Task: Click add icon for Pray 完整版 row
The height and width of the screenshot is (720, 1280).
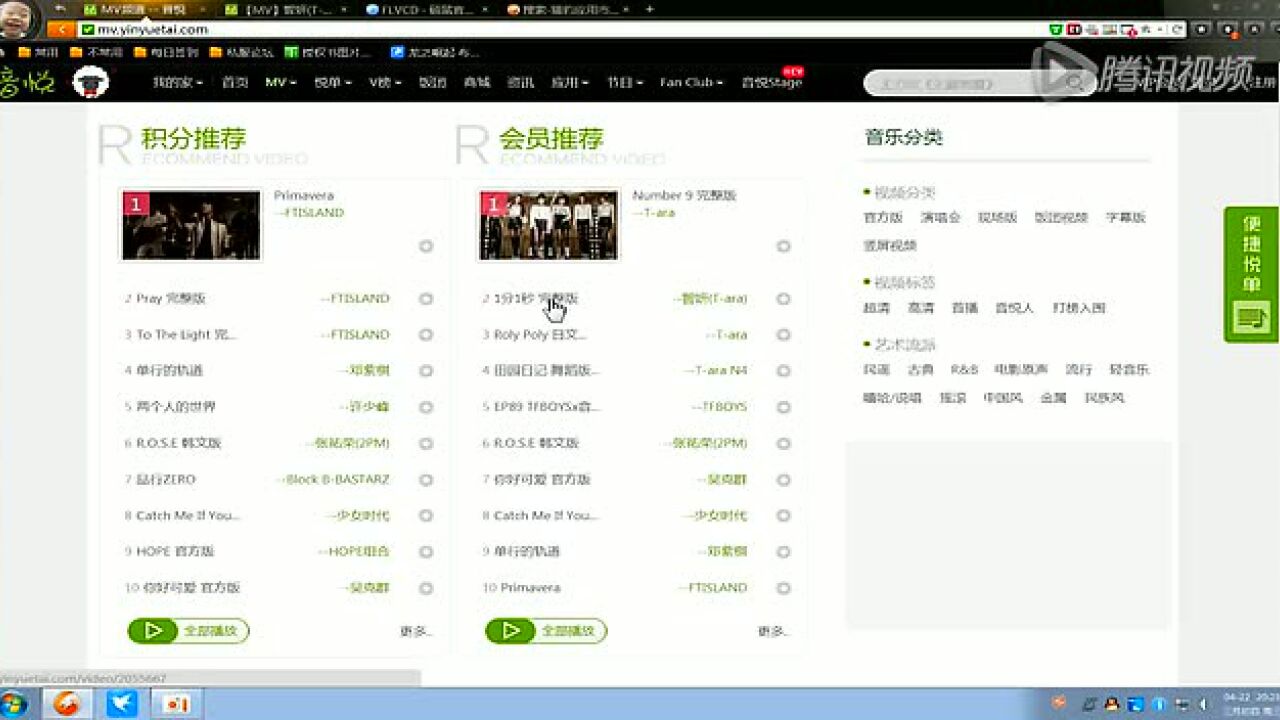Action: tap(426, 298)
